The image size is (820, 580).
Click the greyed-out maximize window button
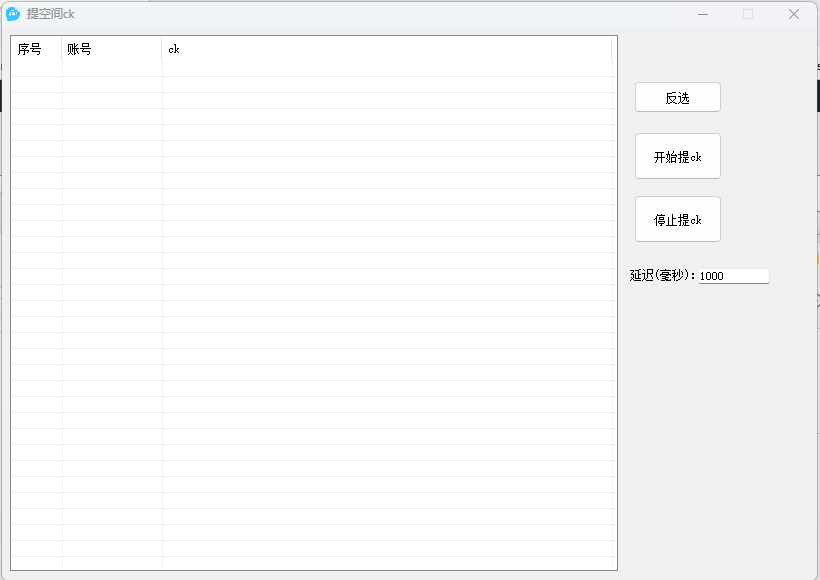pyautogui.click(x=748, y=14)
